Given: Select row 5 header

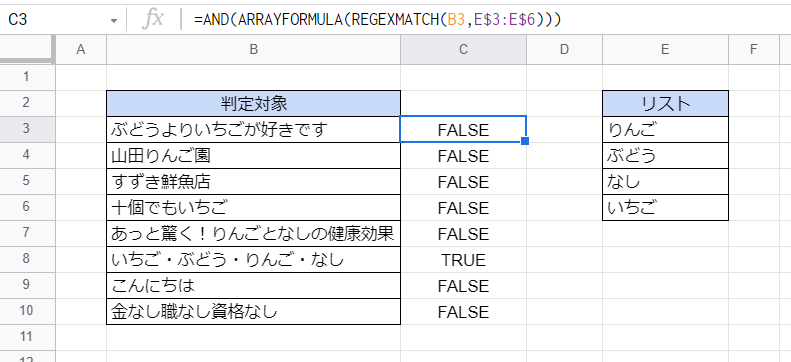Looking at the screenshot, I should pos(27,181).
